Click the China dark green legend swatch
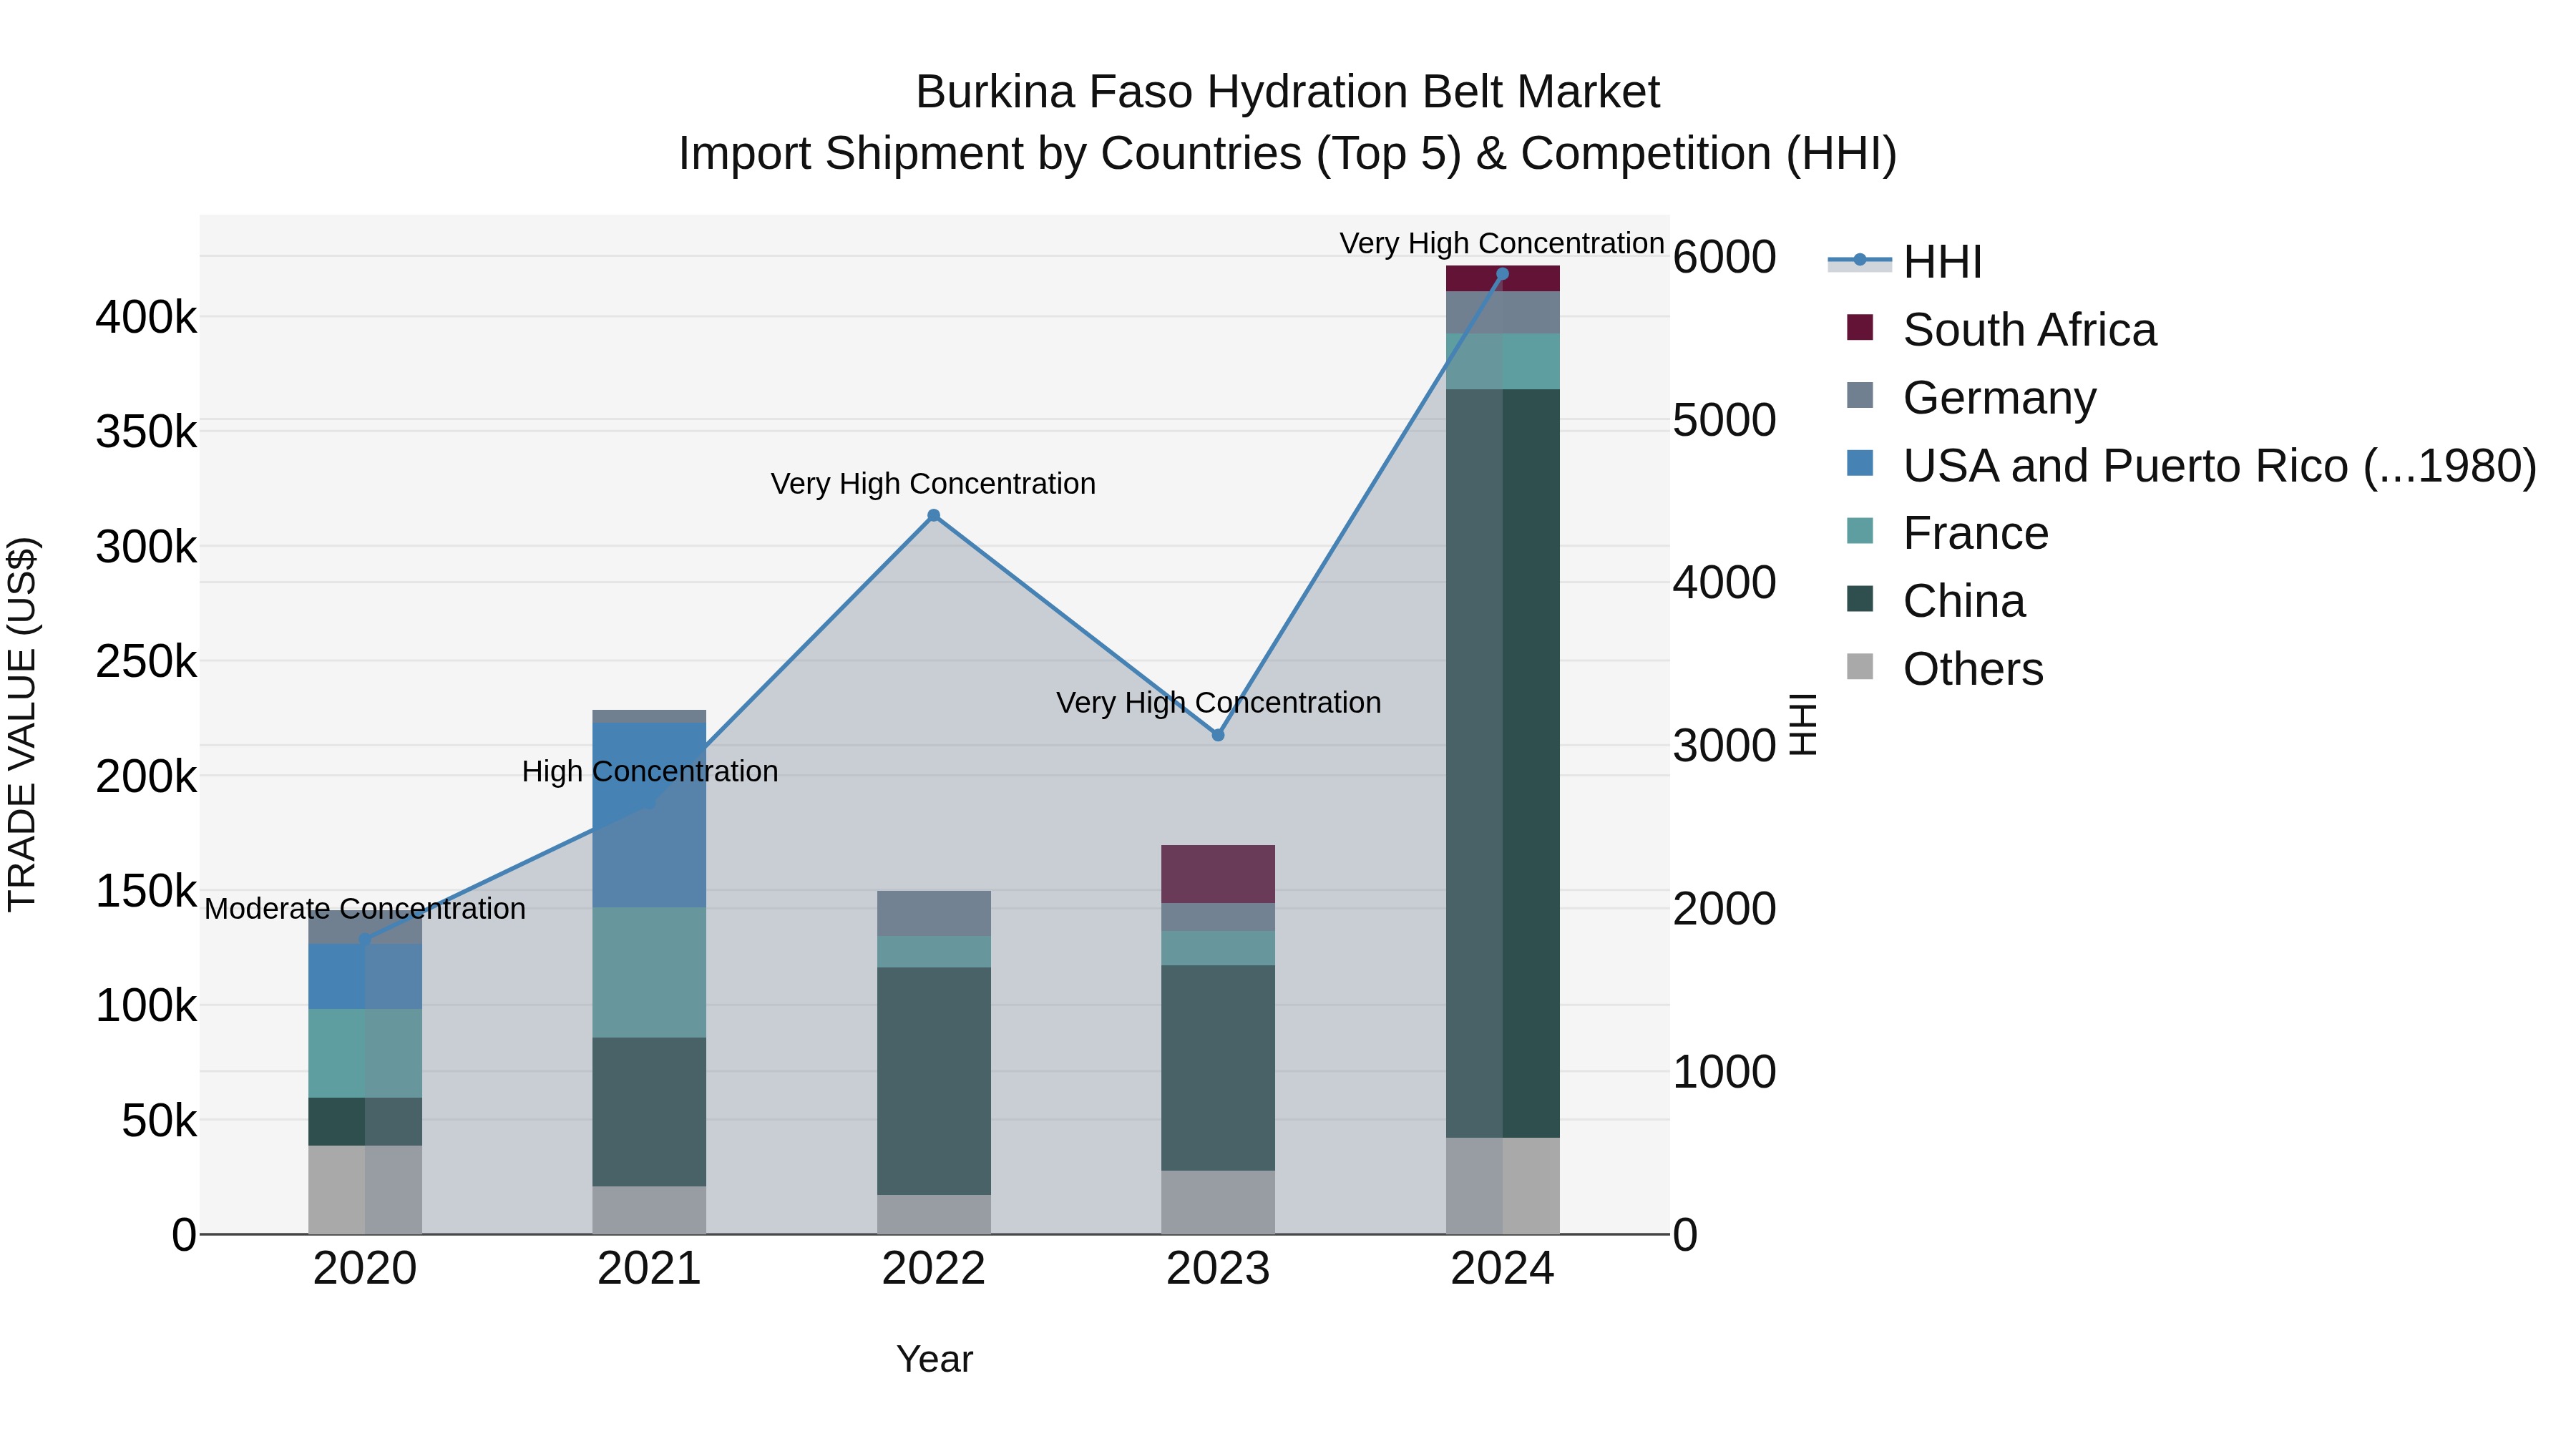This screenshot has height=1449, width=2576. [x=1860, y=599]
